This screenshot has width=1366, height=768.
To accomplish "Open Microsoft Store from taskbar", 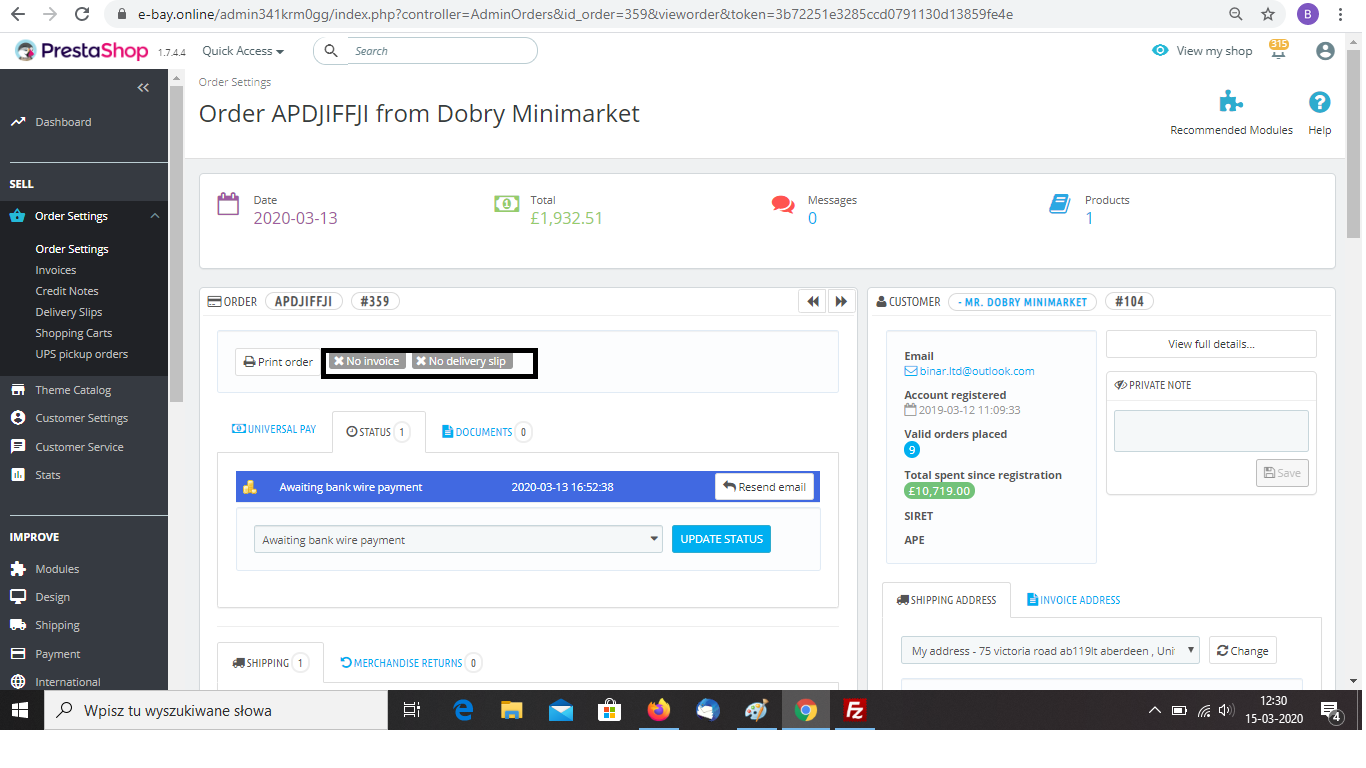I will point(609,710).
